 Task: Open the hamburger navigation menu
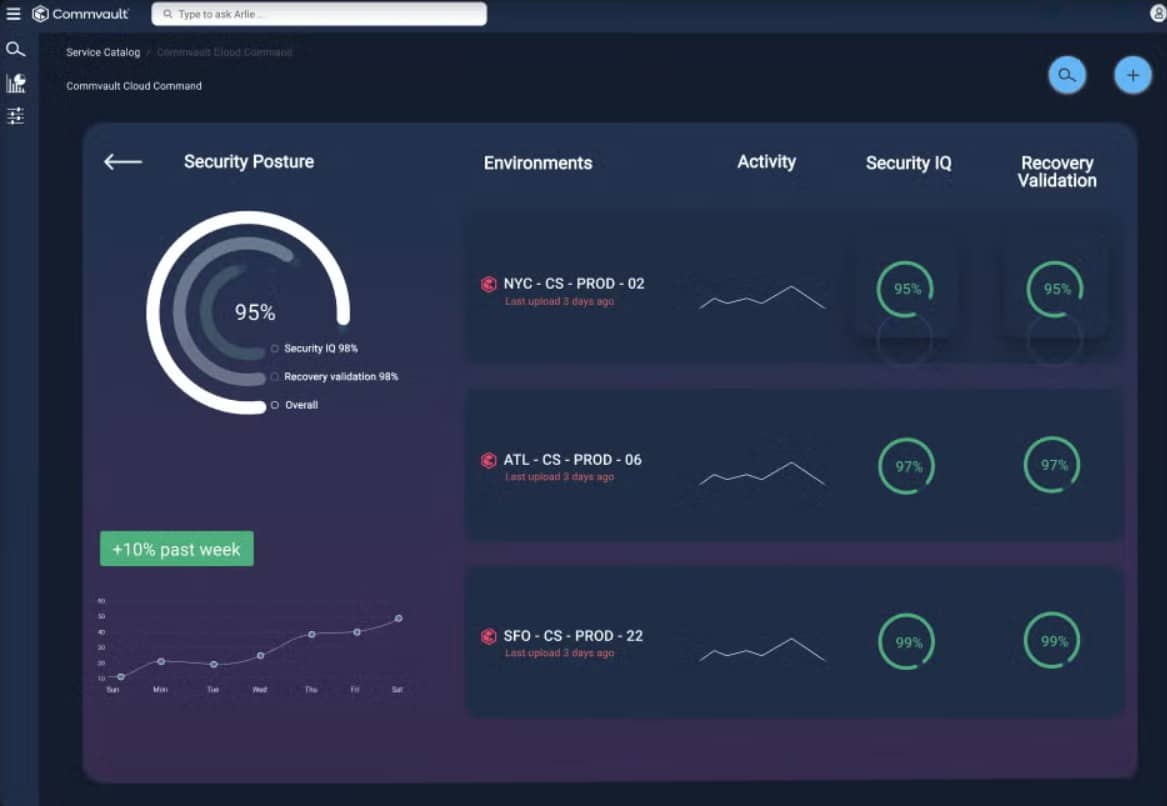[x=15, y=12]
